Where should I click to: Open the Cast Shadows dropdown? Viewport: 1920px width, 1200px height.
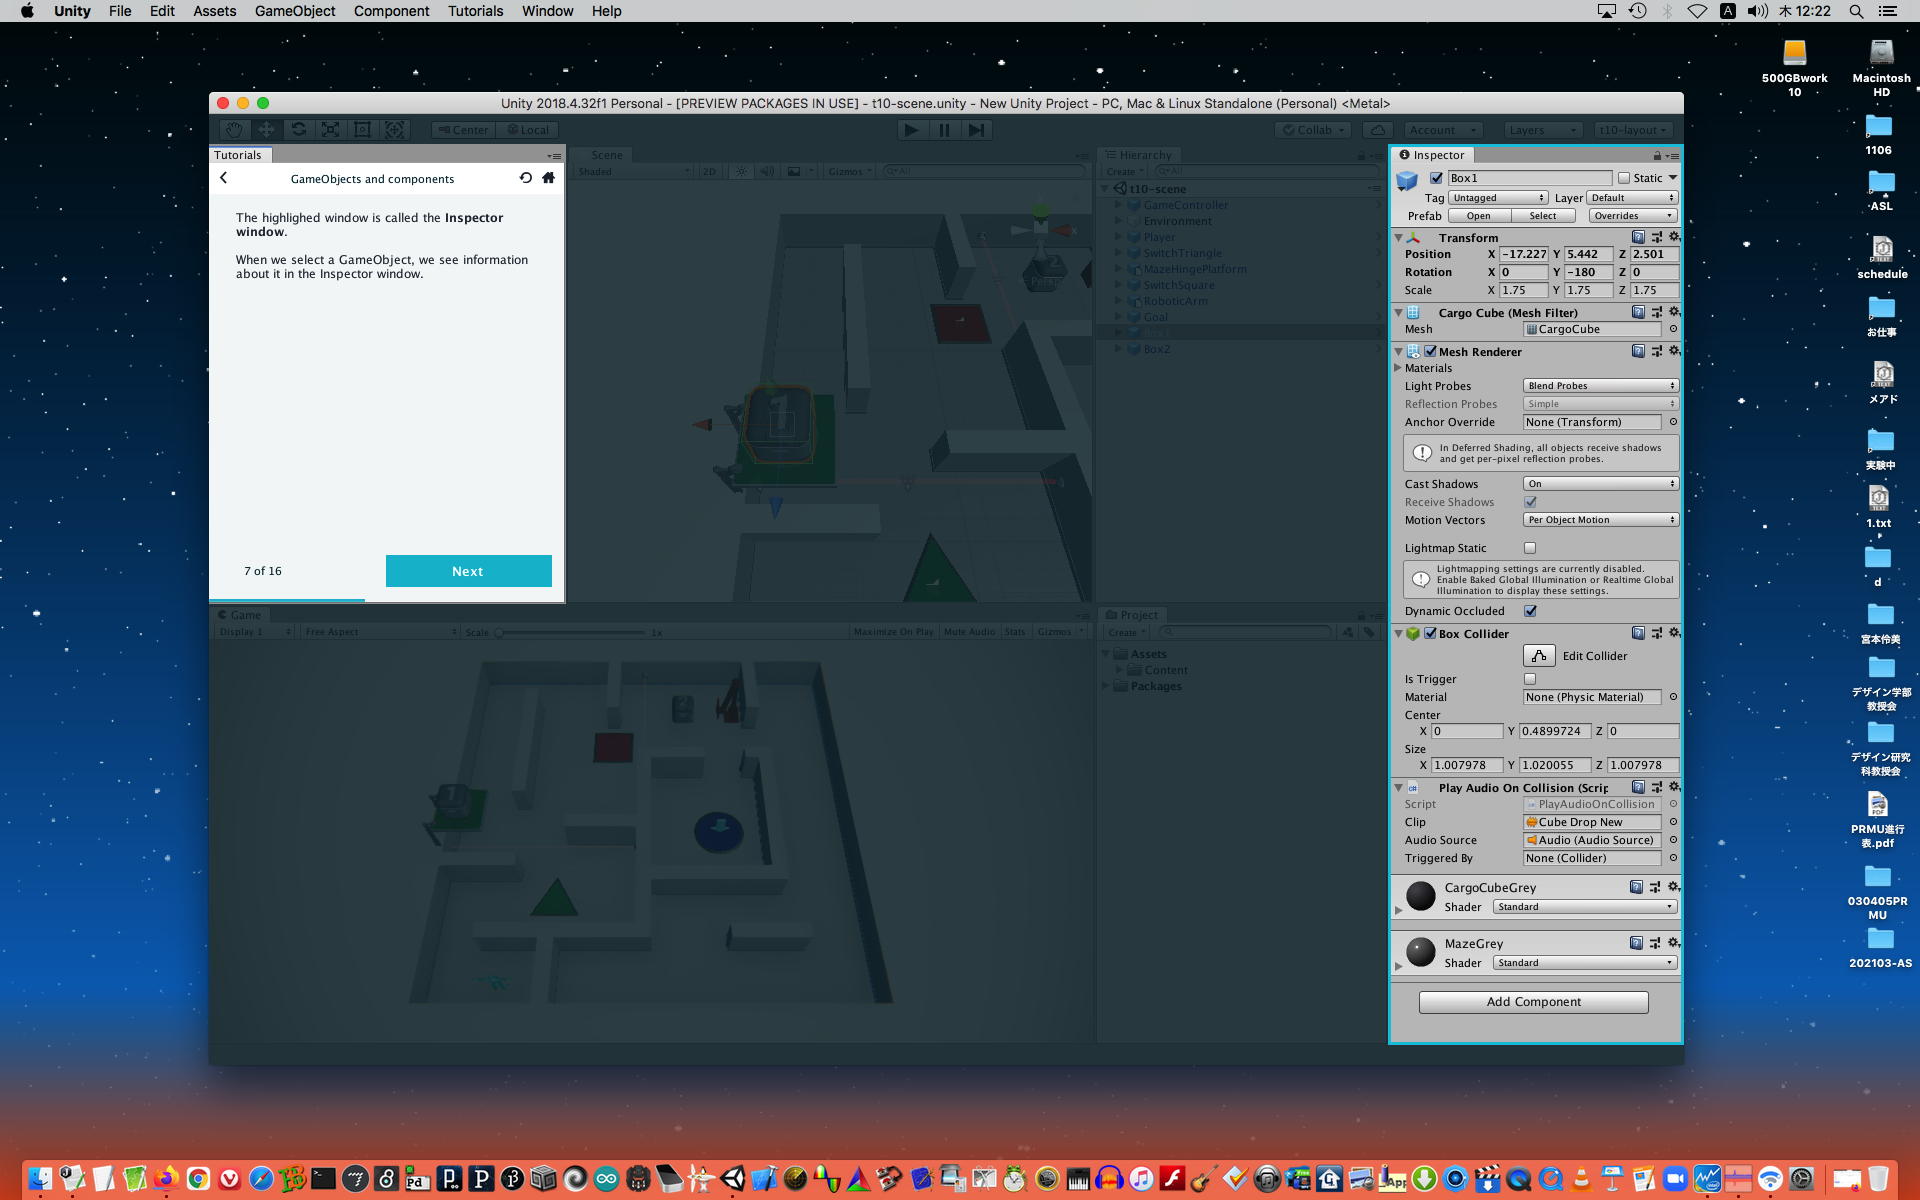coord(1600,484)
